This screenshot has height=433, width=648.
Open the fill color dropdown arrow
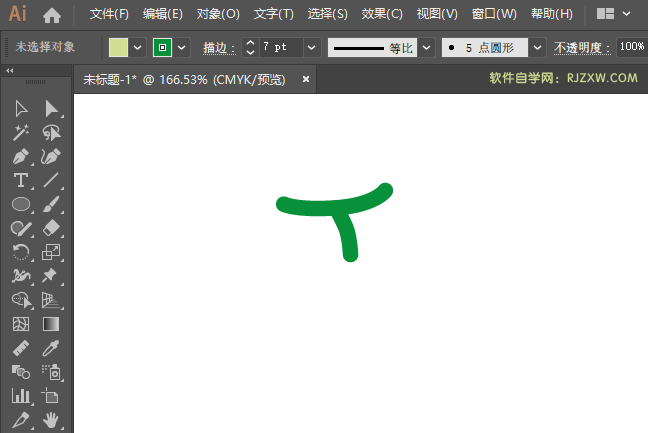point(138,48)
